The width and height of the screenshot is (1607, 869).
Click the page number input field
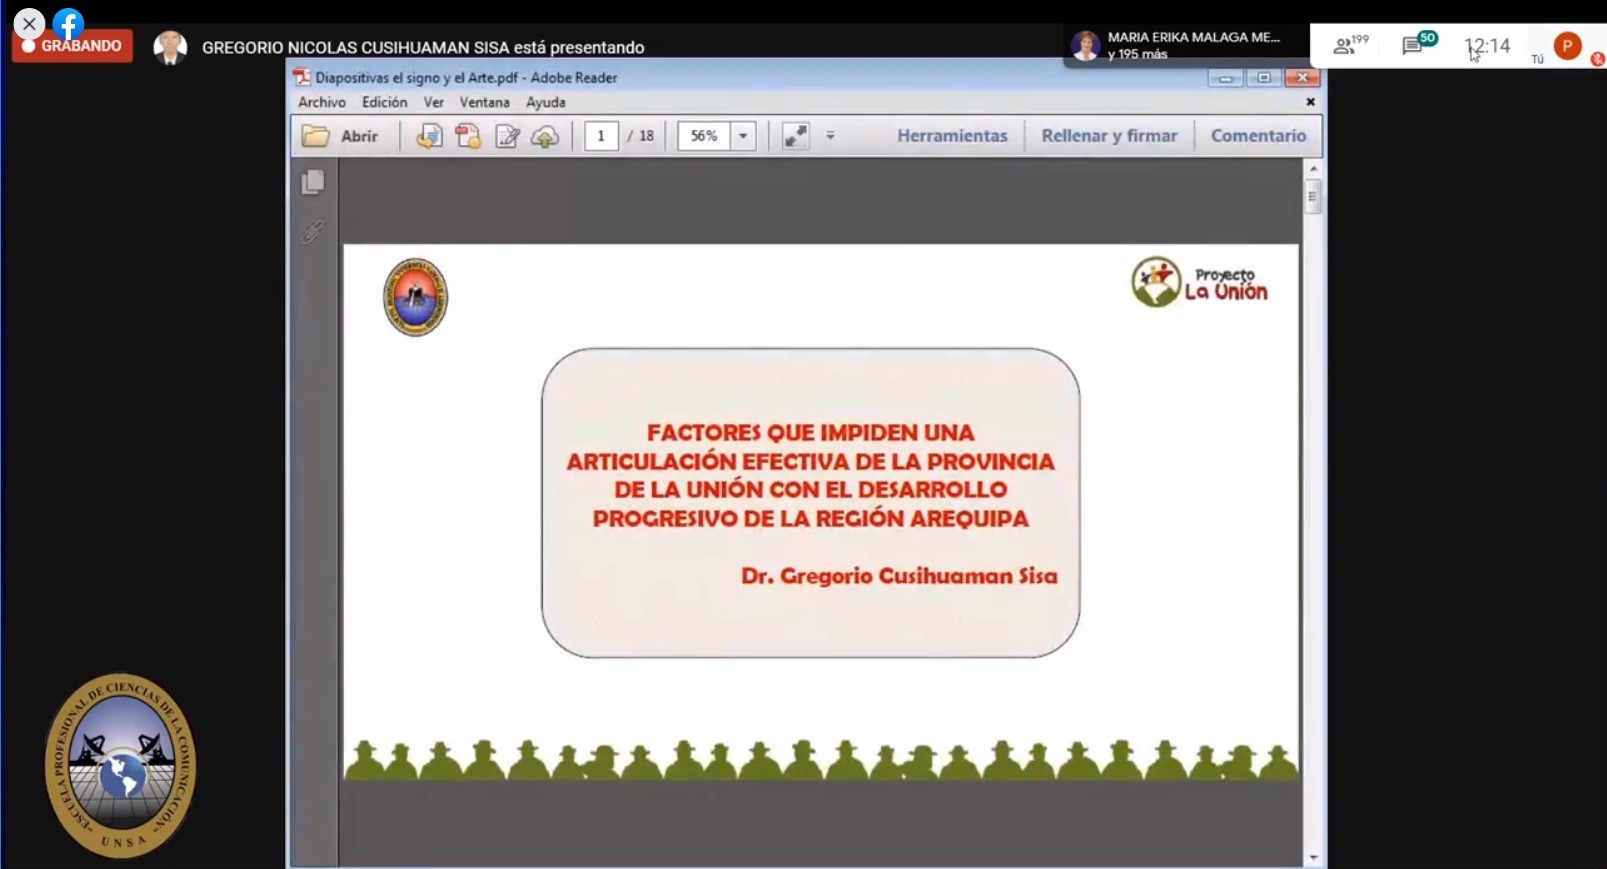tap(601, 136)
